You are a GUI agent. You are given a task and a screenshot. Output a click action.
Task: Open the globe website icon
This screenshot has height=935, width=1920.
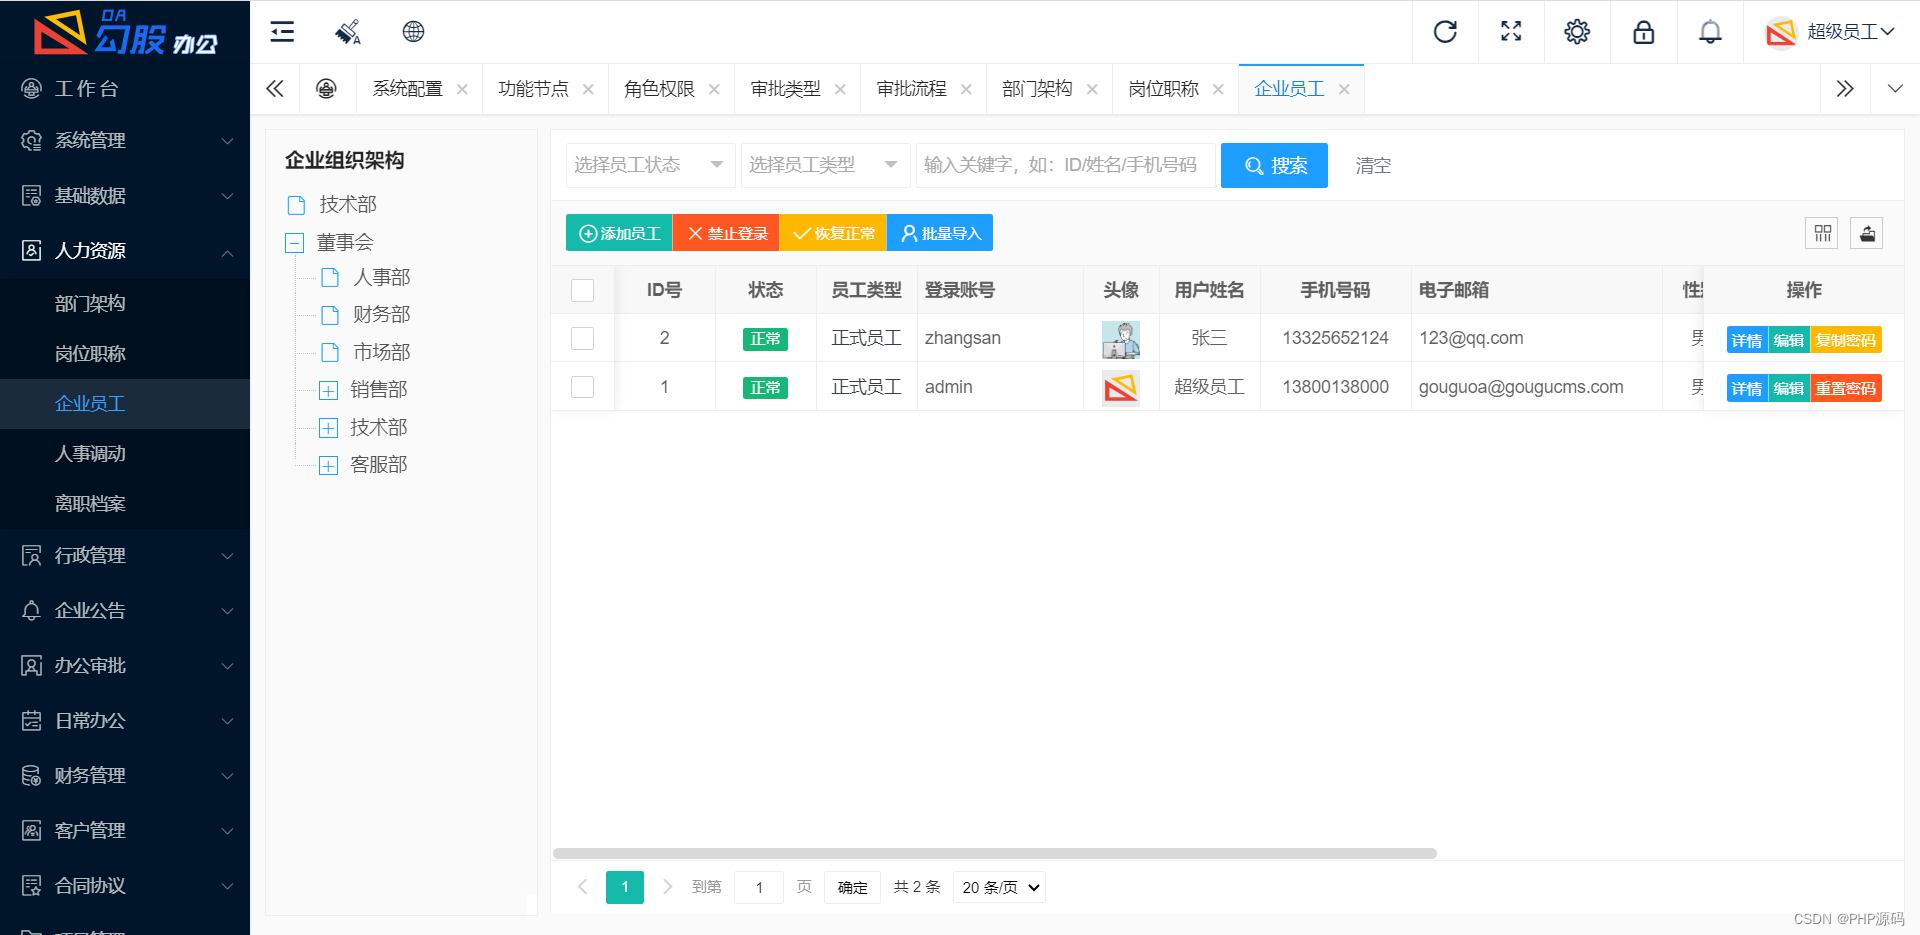coord(413,32)
